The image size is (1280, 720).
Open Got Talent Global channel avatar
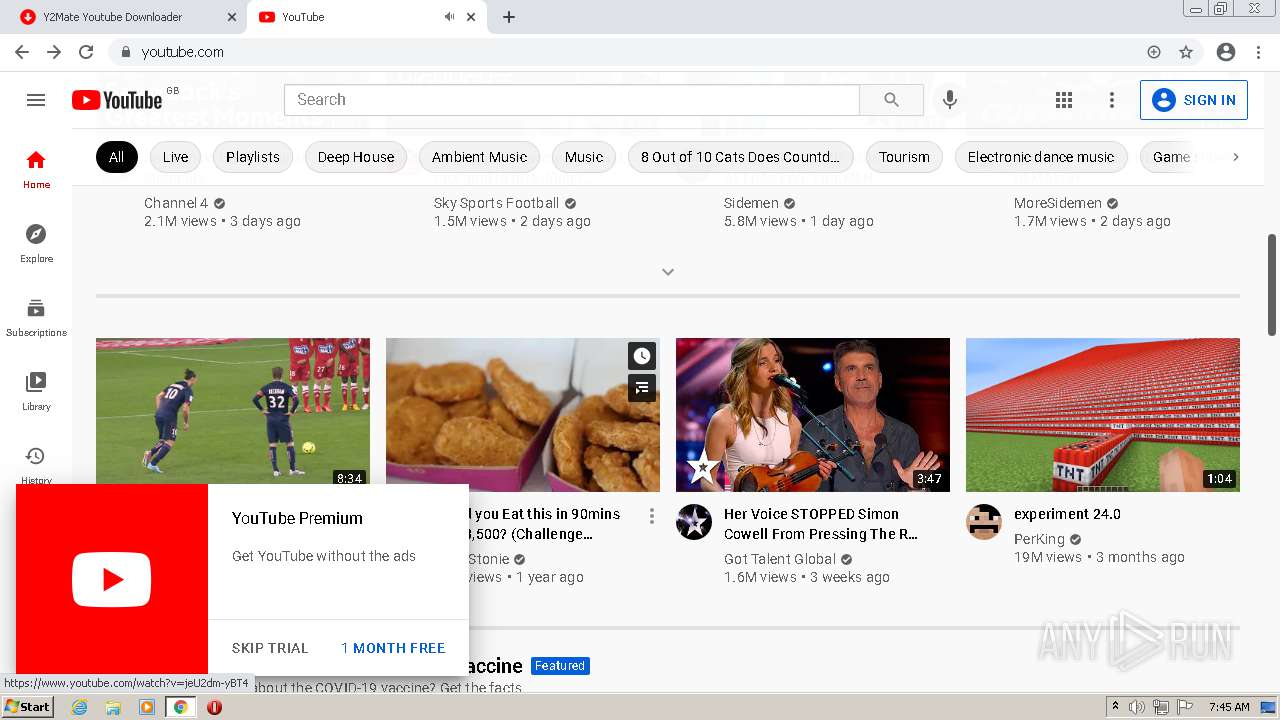click(x=694, y=522)
